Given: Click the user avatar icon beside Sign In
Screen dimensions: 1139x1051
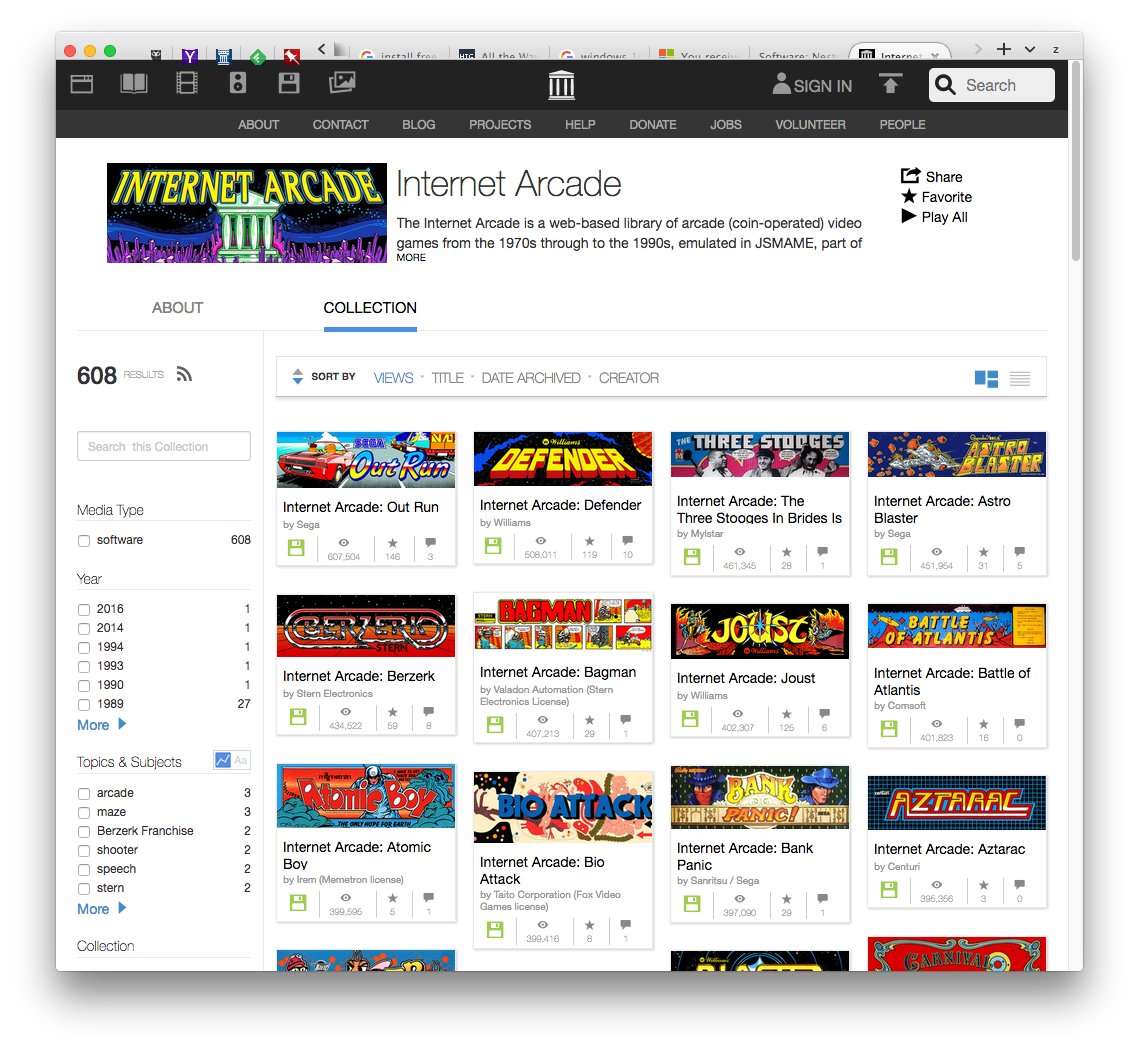Looking at the screenshot, I should (781, 84).
